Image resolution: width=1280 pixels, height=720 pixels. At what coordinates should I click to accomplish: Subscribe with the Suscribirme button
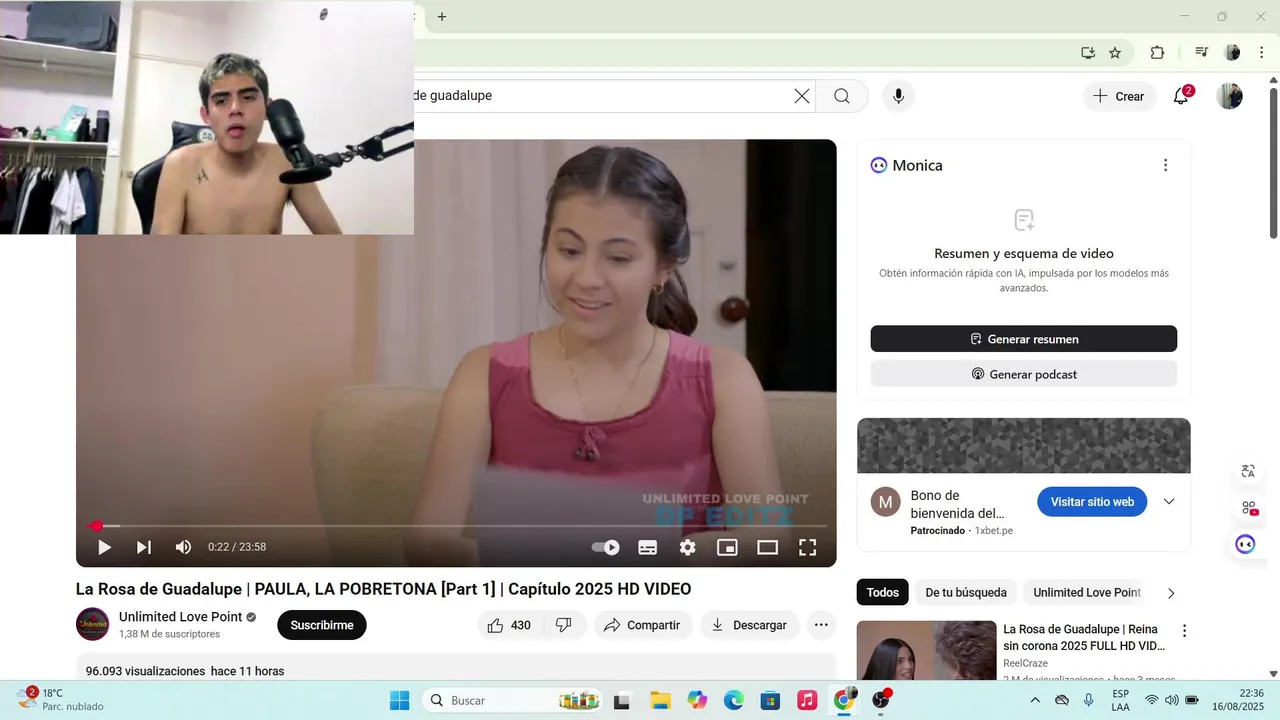pos(322,625)
